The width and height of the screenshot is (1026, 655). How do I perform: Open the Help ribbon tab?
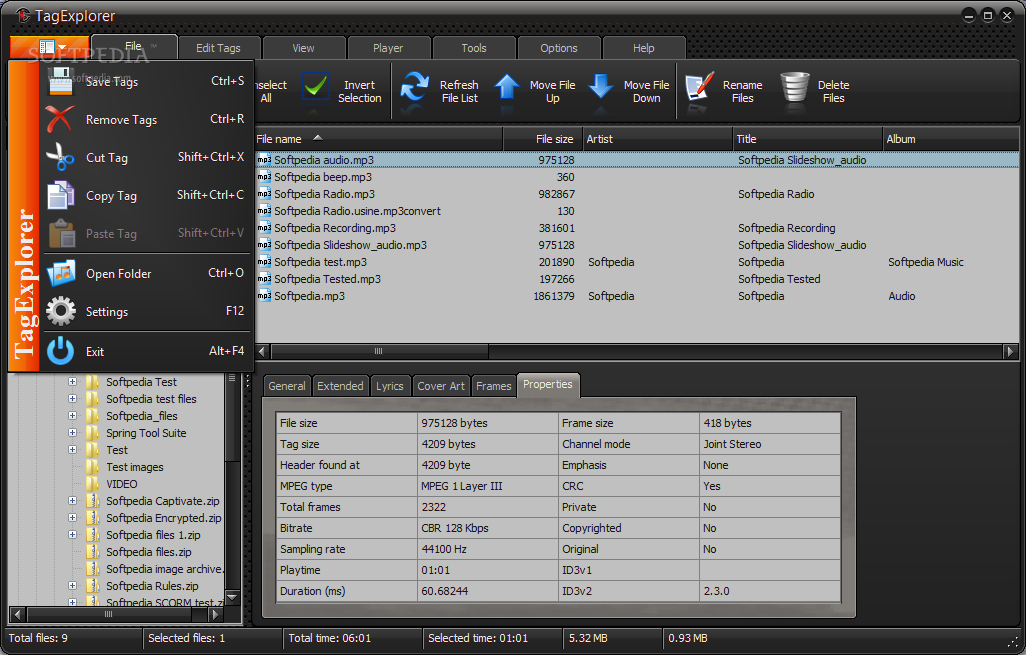click(x=643, y=48)
